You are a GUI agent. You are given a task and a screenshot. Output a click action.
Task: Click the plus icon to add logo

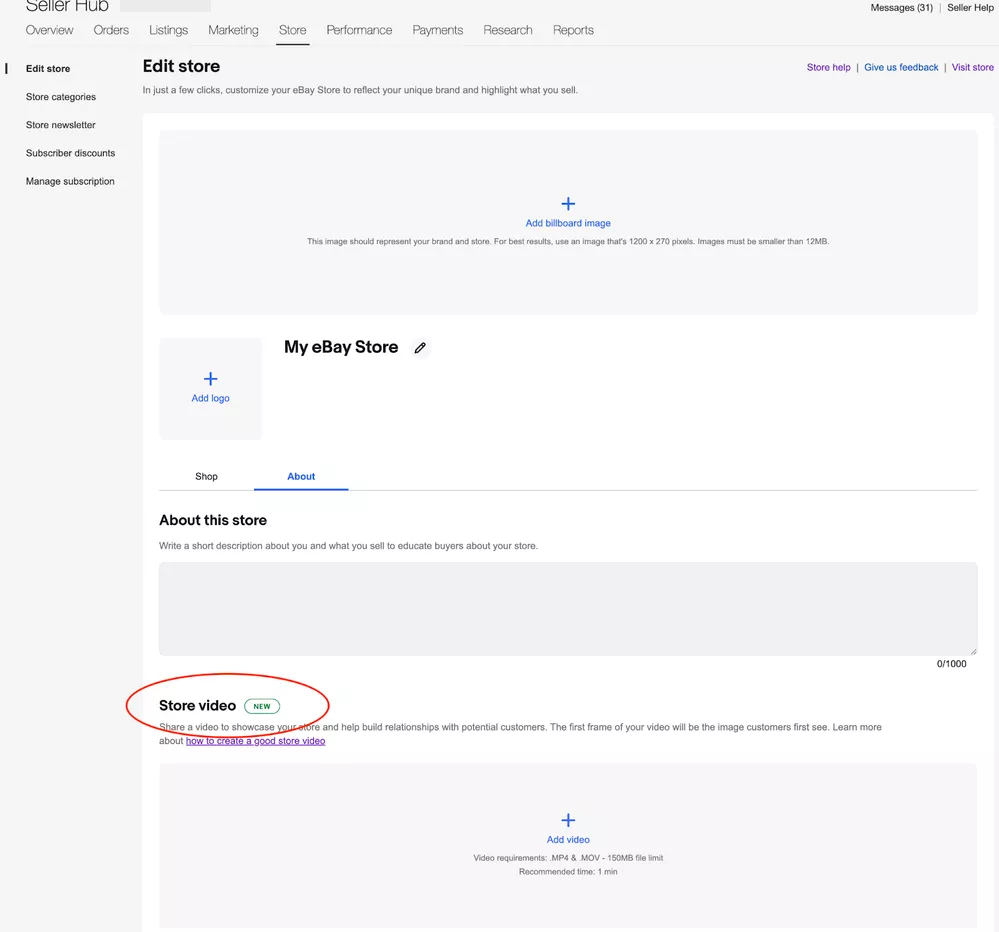tap(210, 379)
